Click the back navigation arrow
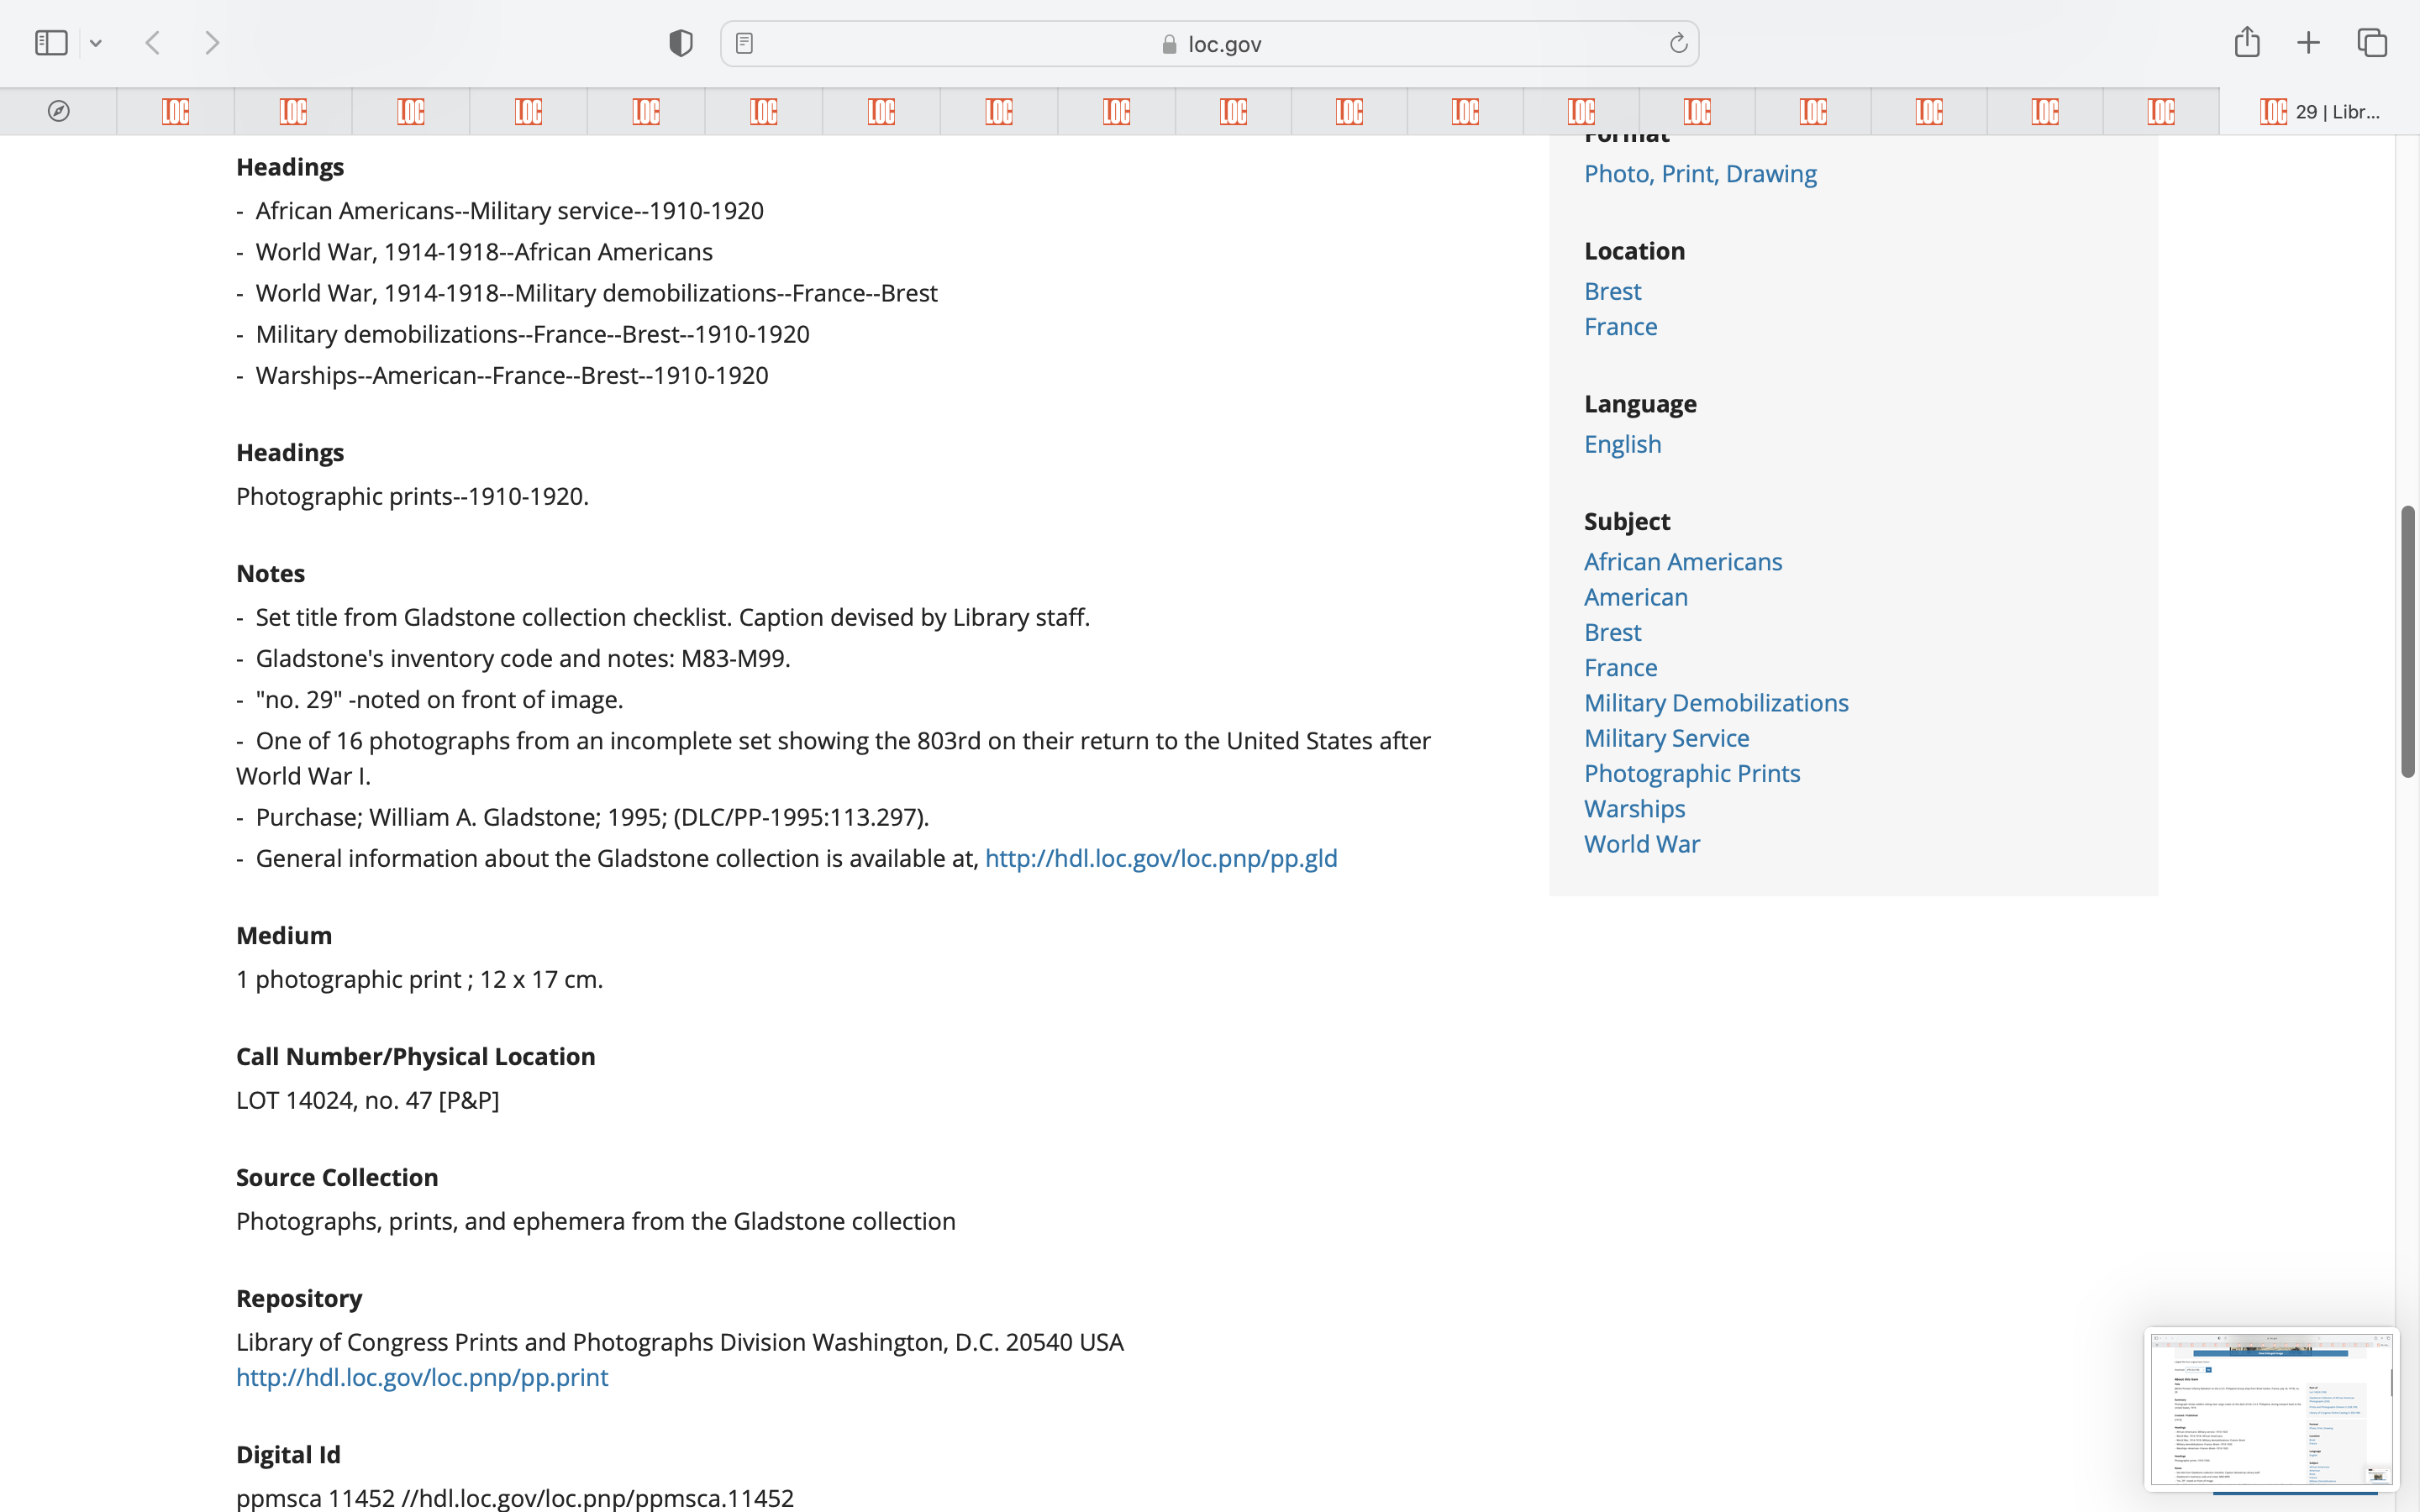Viewport: 2420px width, 1512px height. click(153, 43)
